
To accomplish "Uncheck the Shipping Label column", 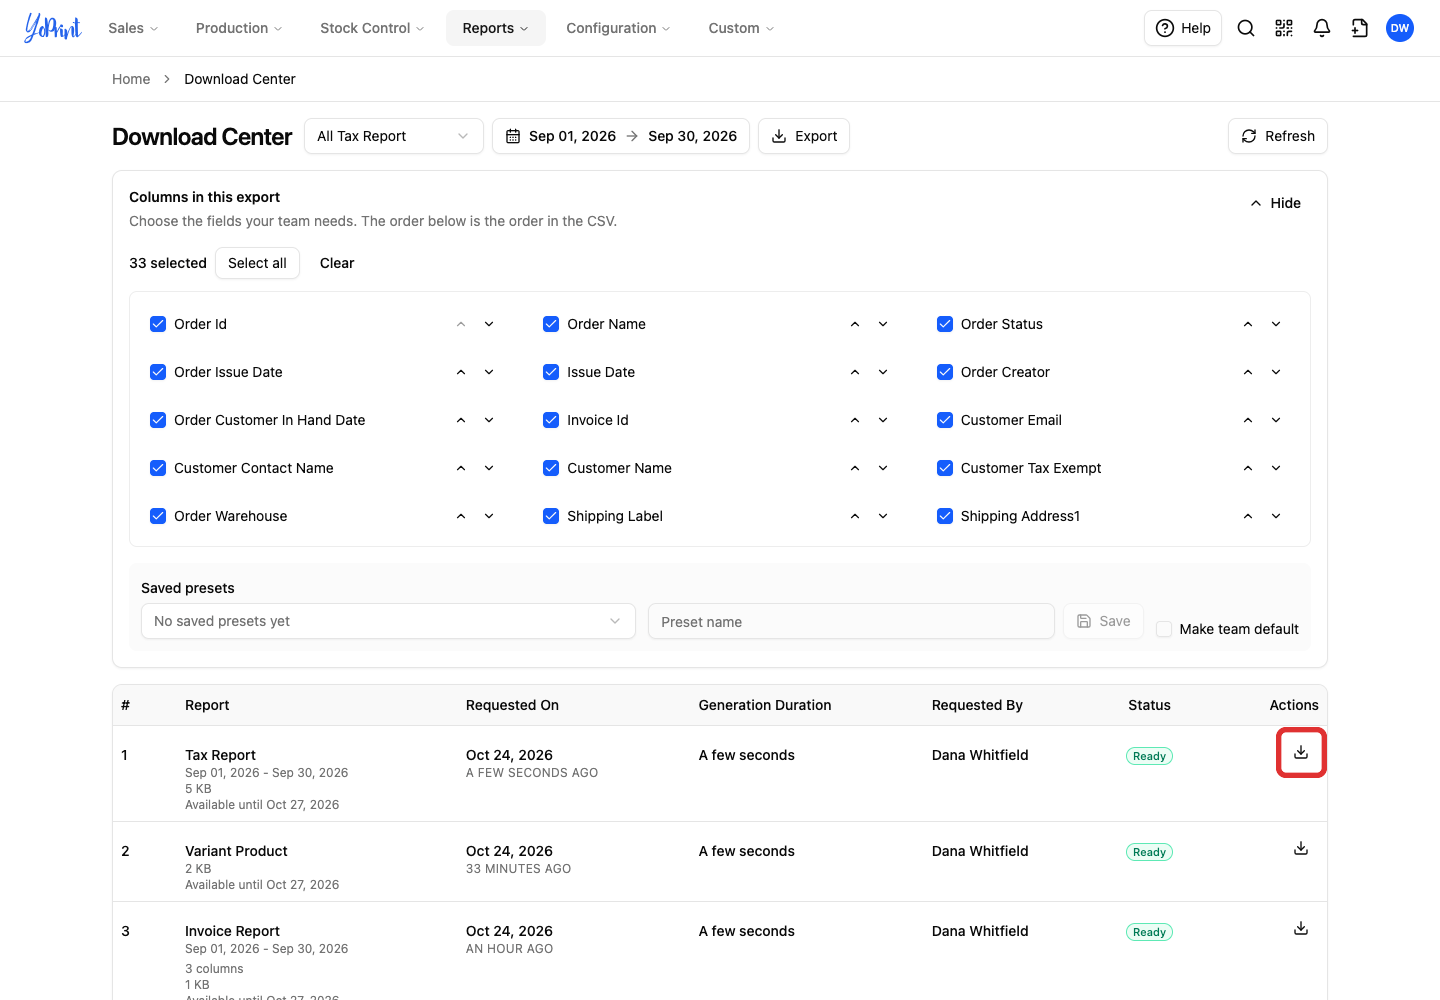I will tap(551, 516).
